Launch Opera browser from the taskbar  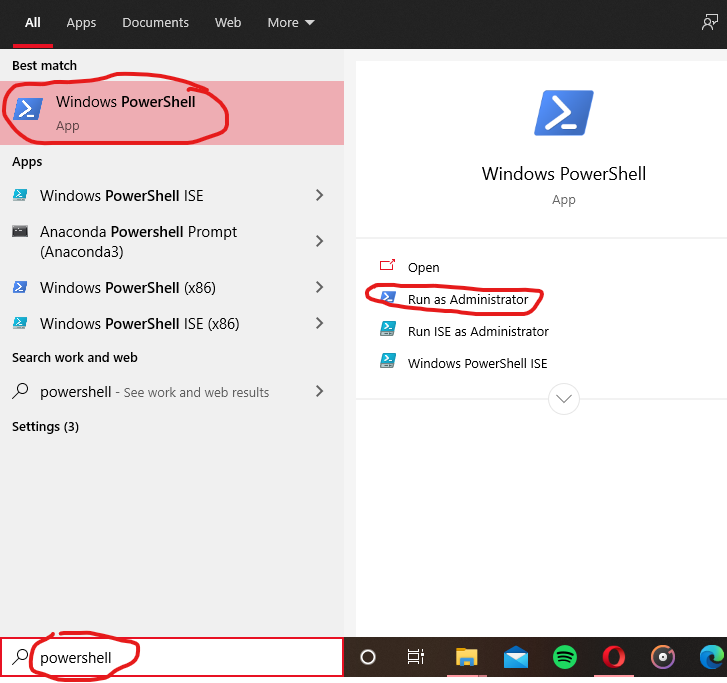pyautogui.click(x=614, y=657)
